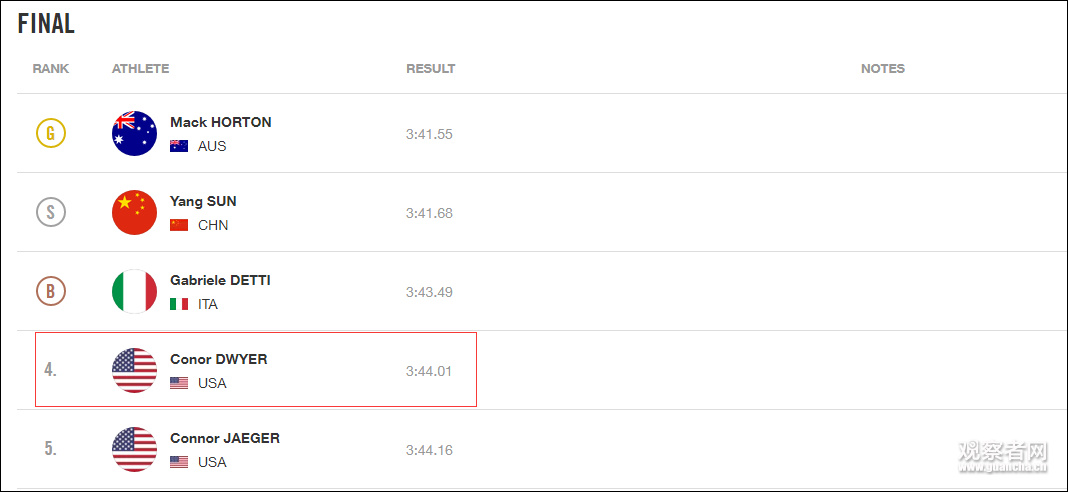
Task: Click the gold medal icon
Action: (51, 133)
